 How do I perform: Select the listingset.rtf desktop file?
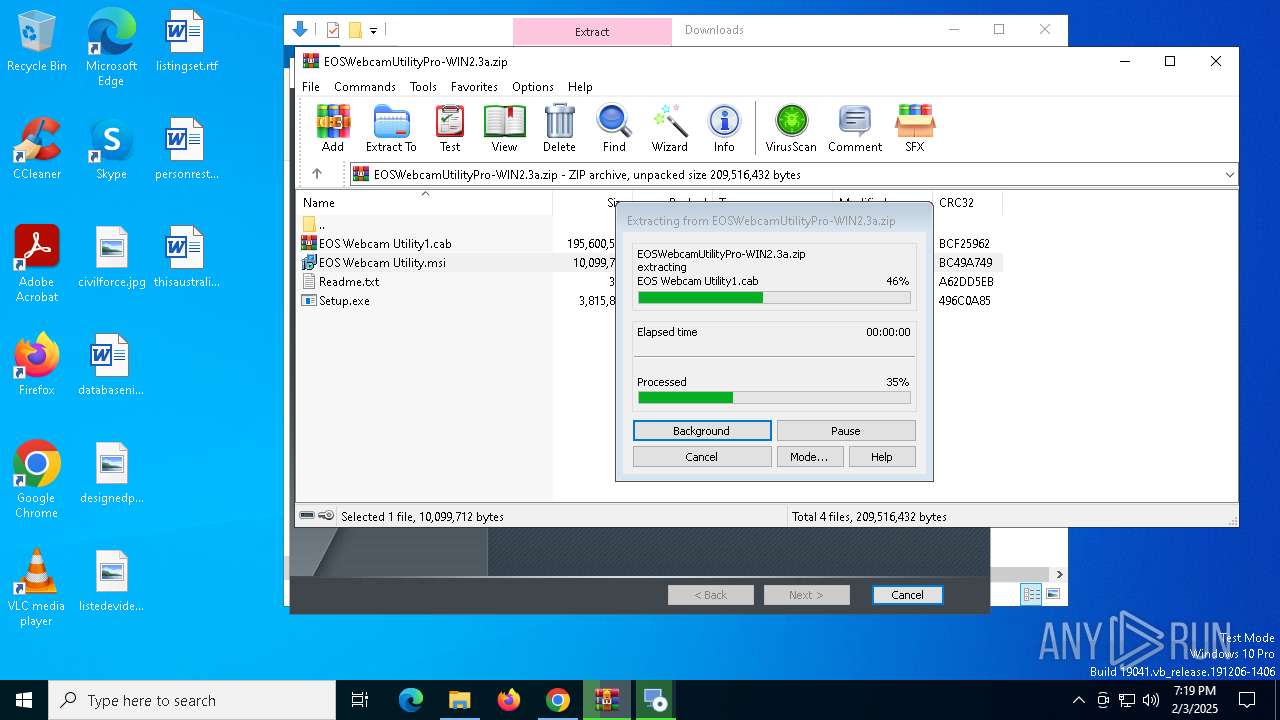[x=186, y=41]
